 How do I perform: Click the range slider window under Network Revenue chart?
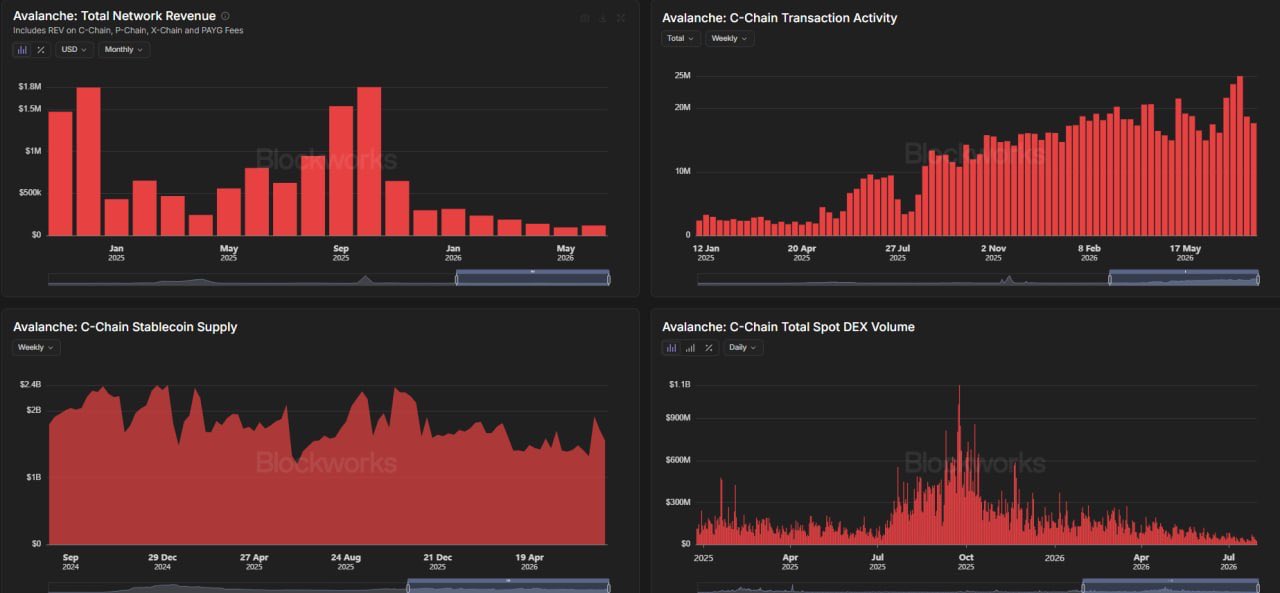click(533, 278)
